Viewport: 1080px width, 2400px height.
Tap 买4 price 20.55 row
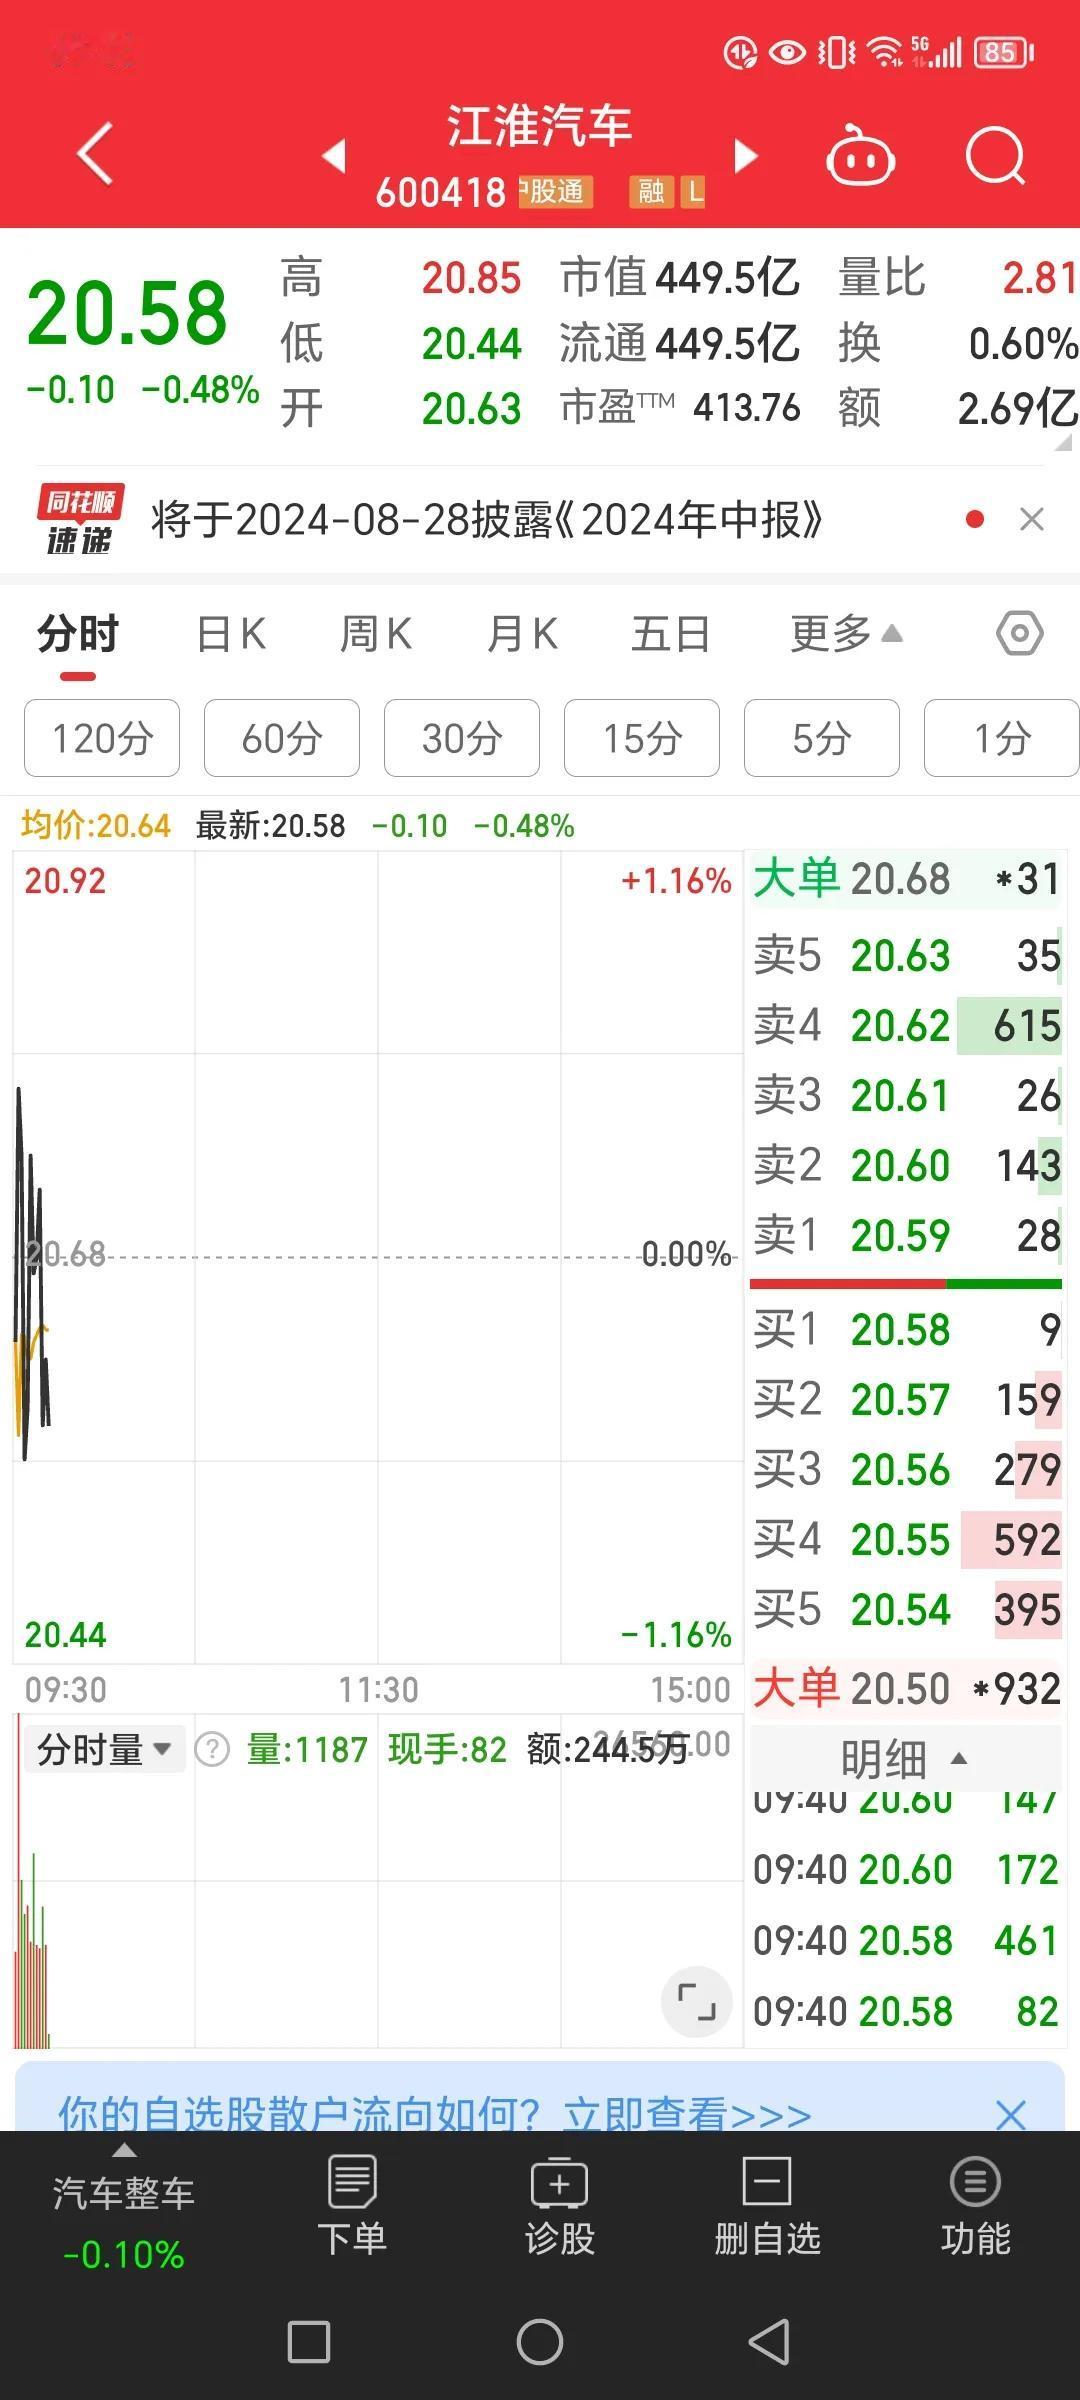(x=906, y=1539)
